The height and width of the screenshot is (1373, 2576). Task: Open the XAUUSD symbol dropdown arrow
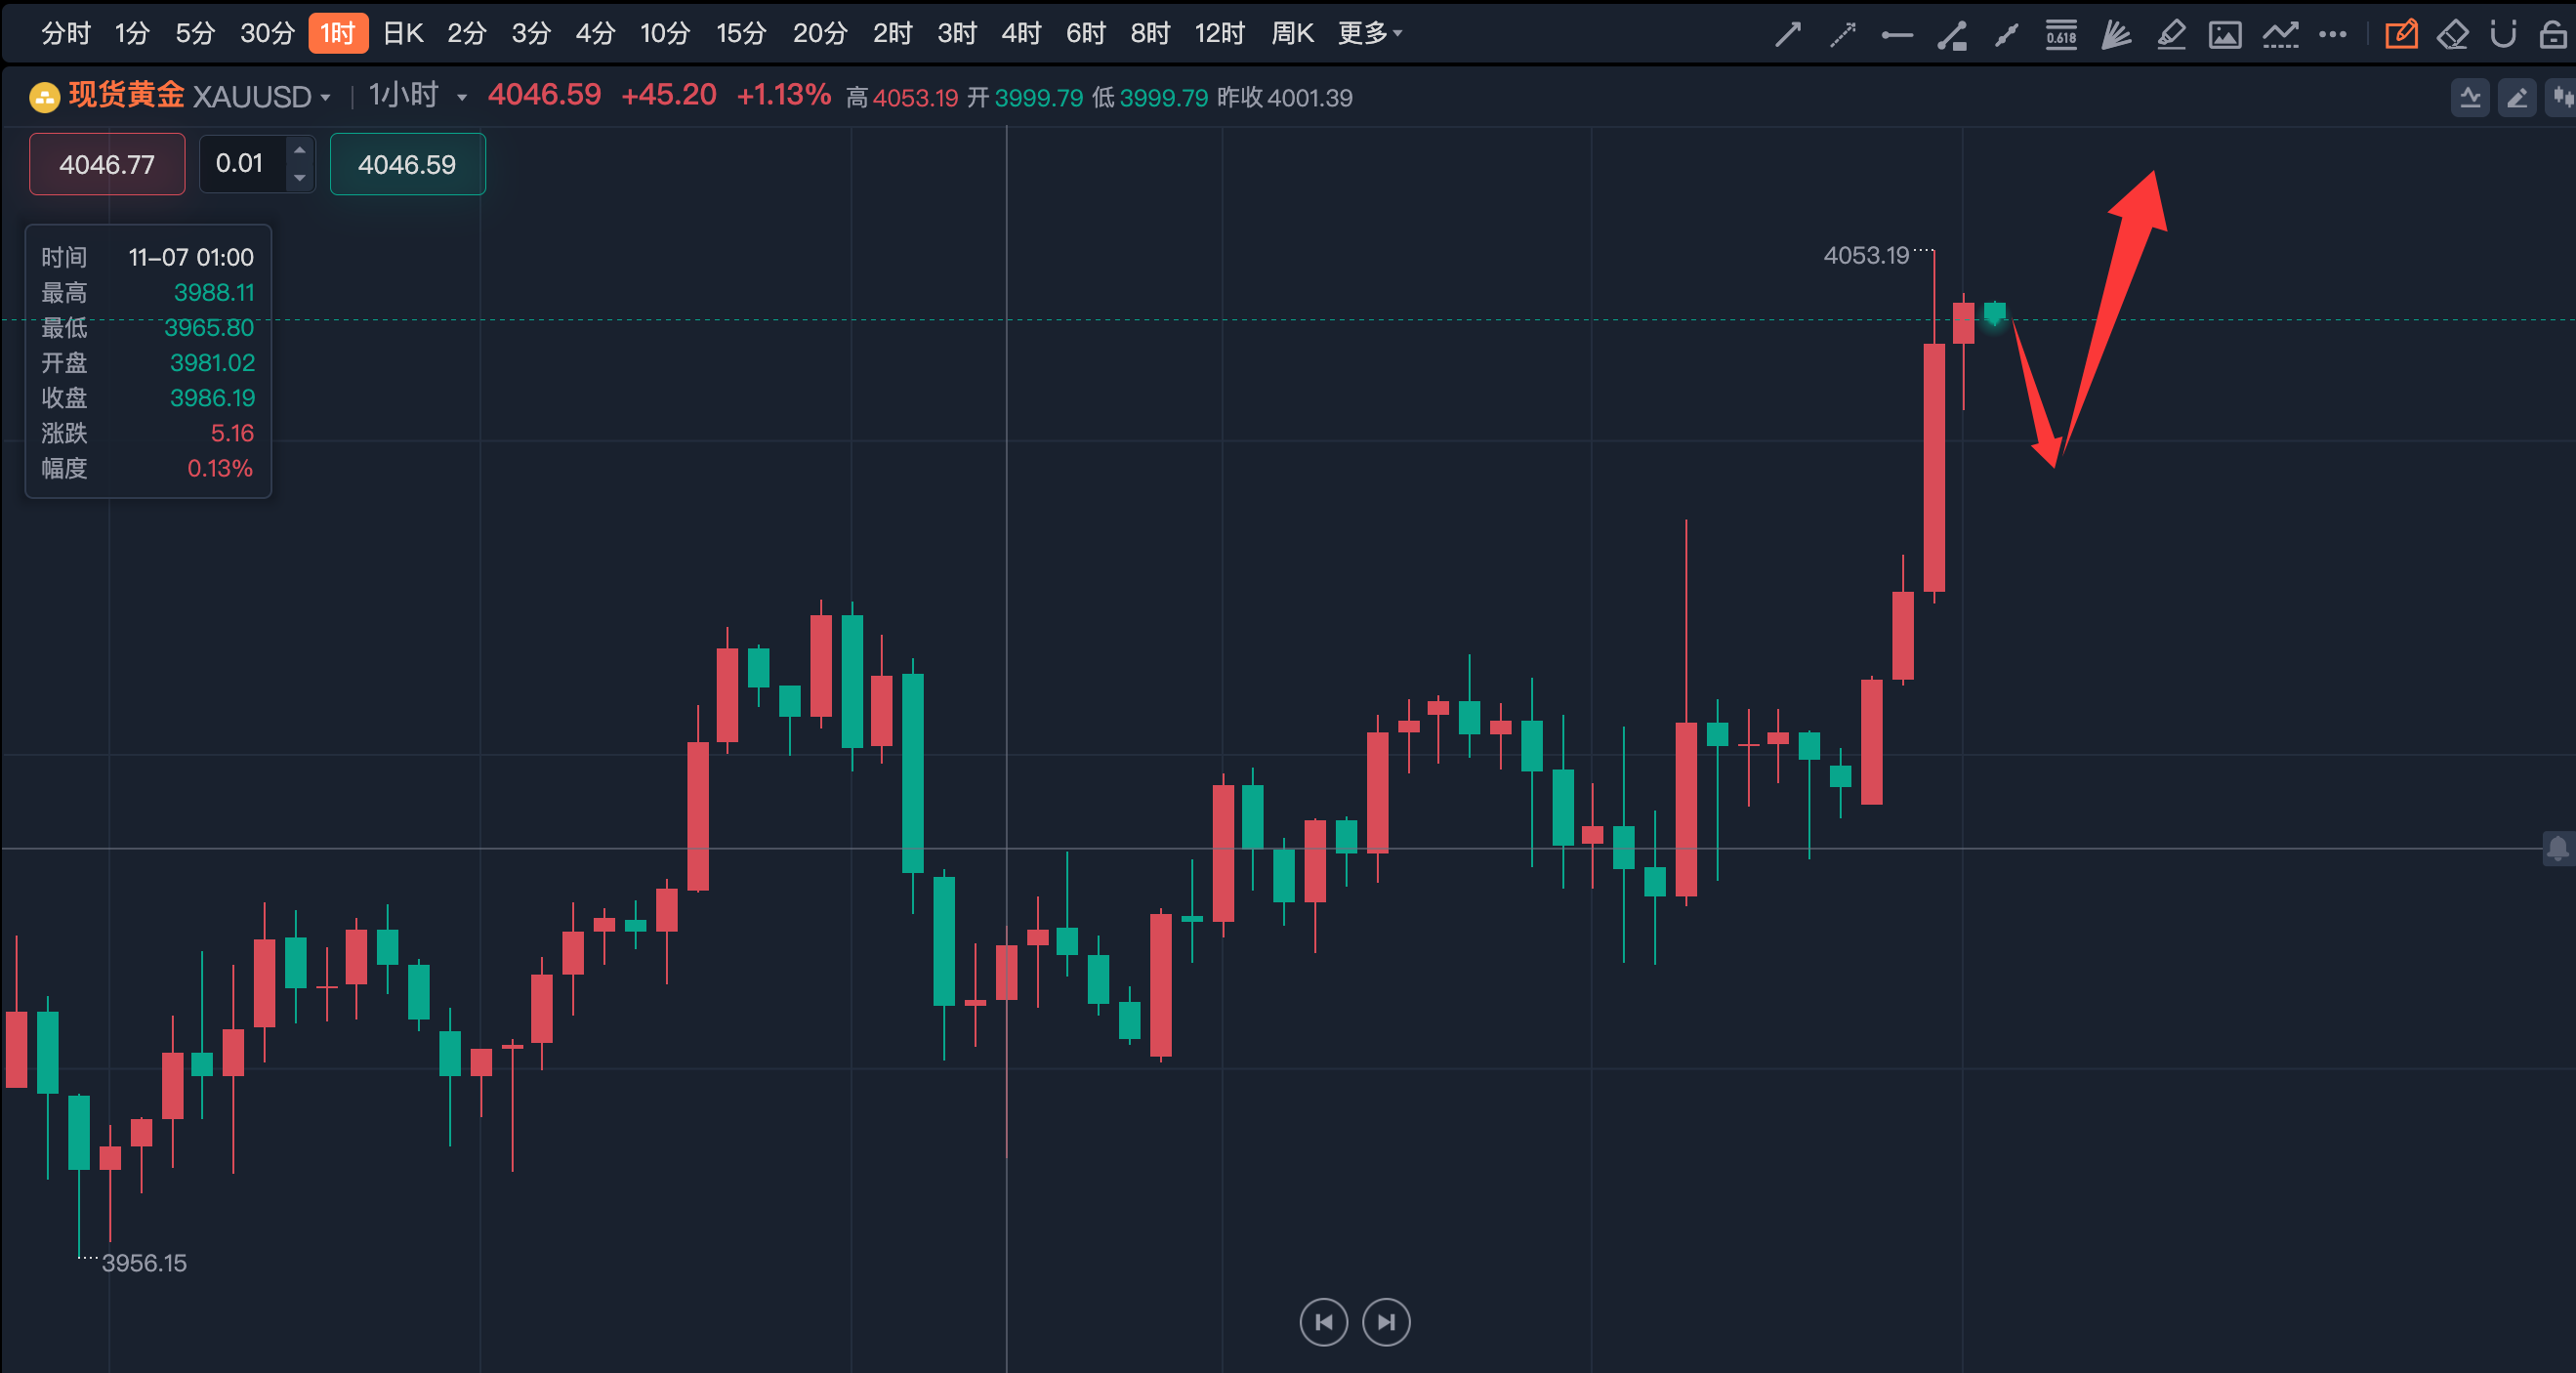click(325, 98)
